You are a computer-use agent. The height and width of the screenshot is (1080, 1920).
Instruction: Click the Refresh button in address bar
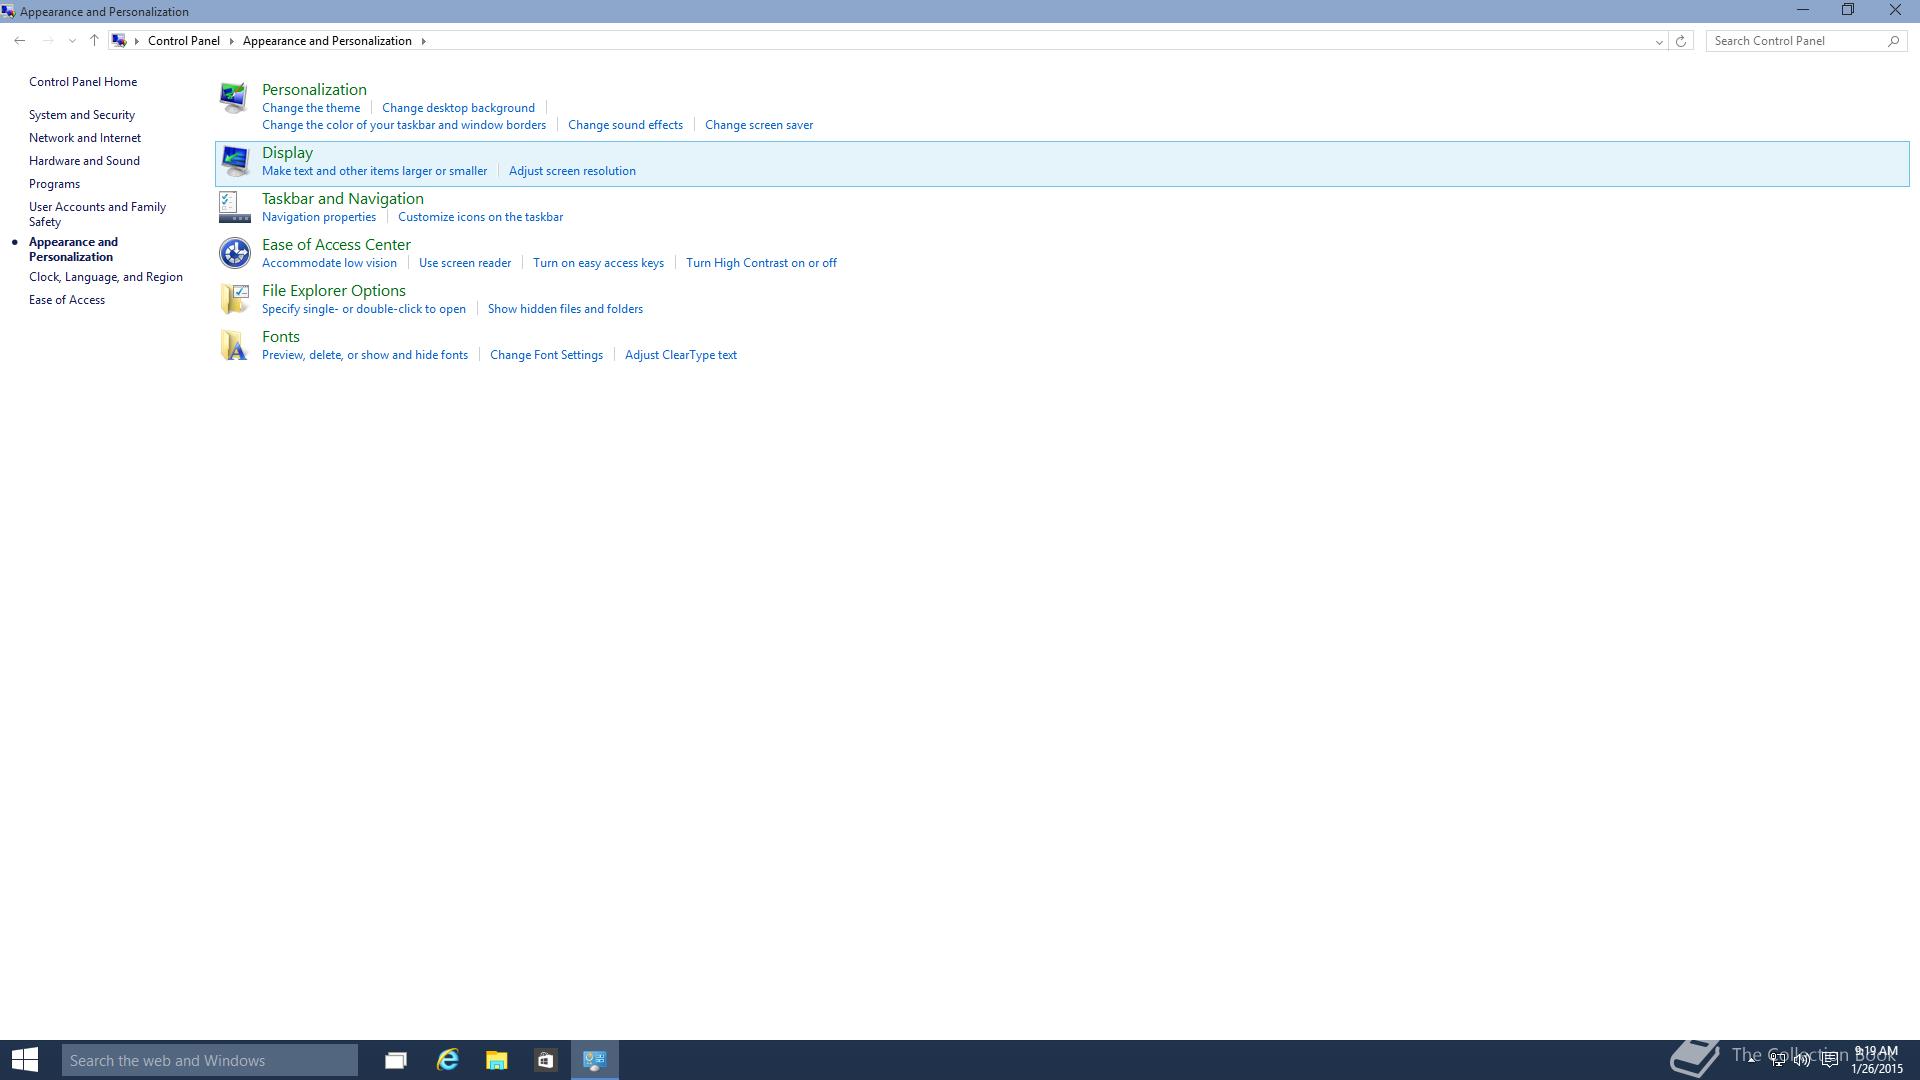coord(1681,41)
